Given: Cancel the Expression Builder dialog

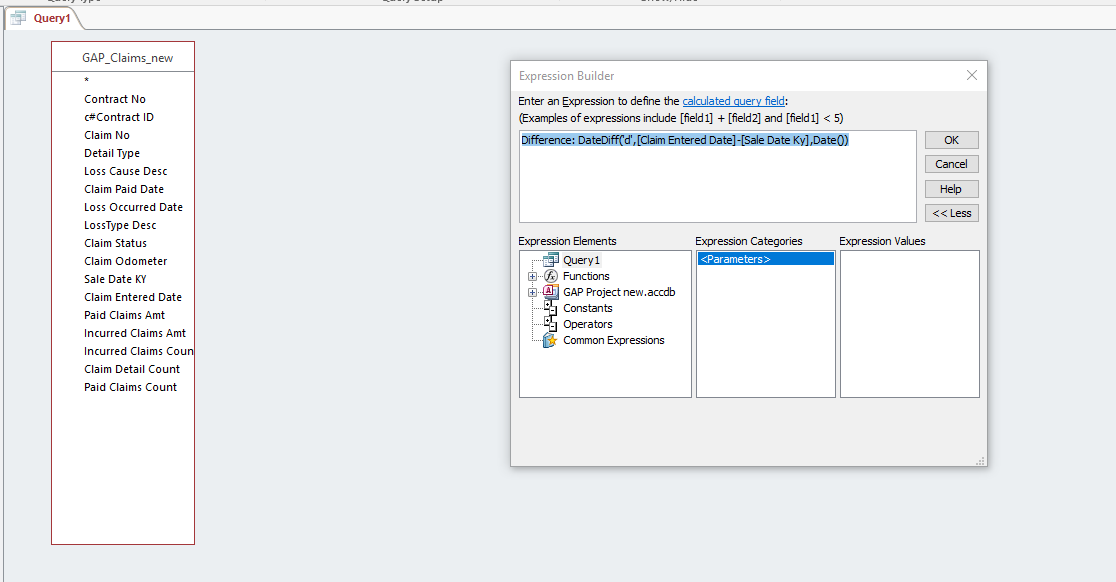Looking at the screenshot, I should (x=951, y=163).
